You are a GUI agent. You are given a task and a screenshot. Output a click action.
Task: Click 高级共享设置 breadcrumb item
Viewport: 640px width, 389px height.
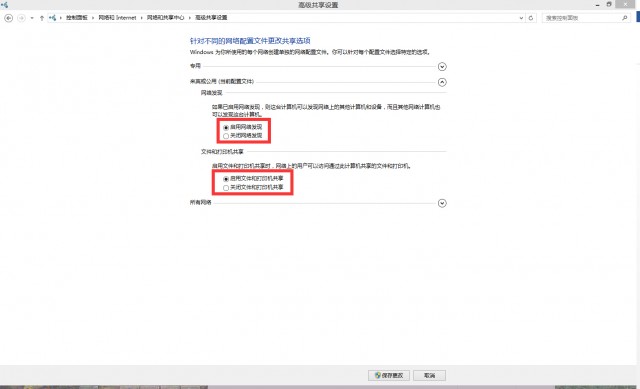(211, 18)
